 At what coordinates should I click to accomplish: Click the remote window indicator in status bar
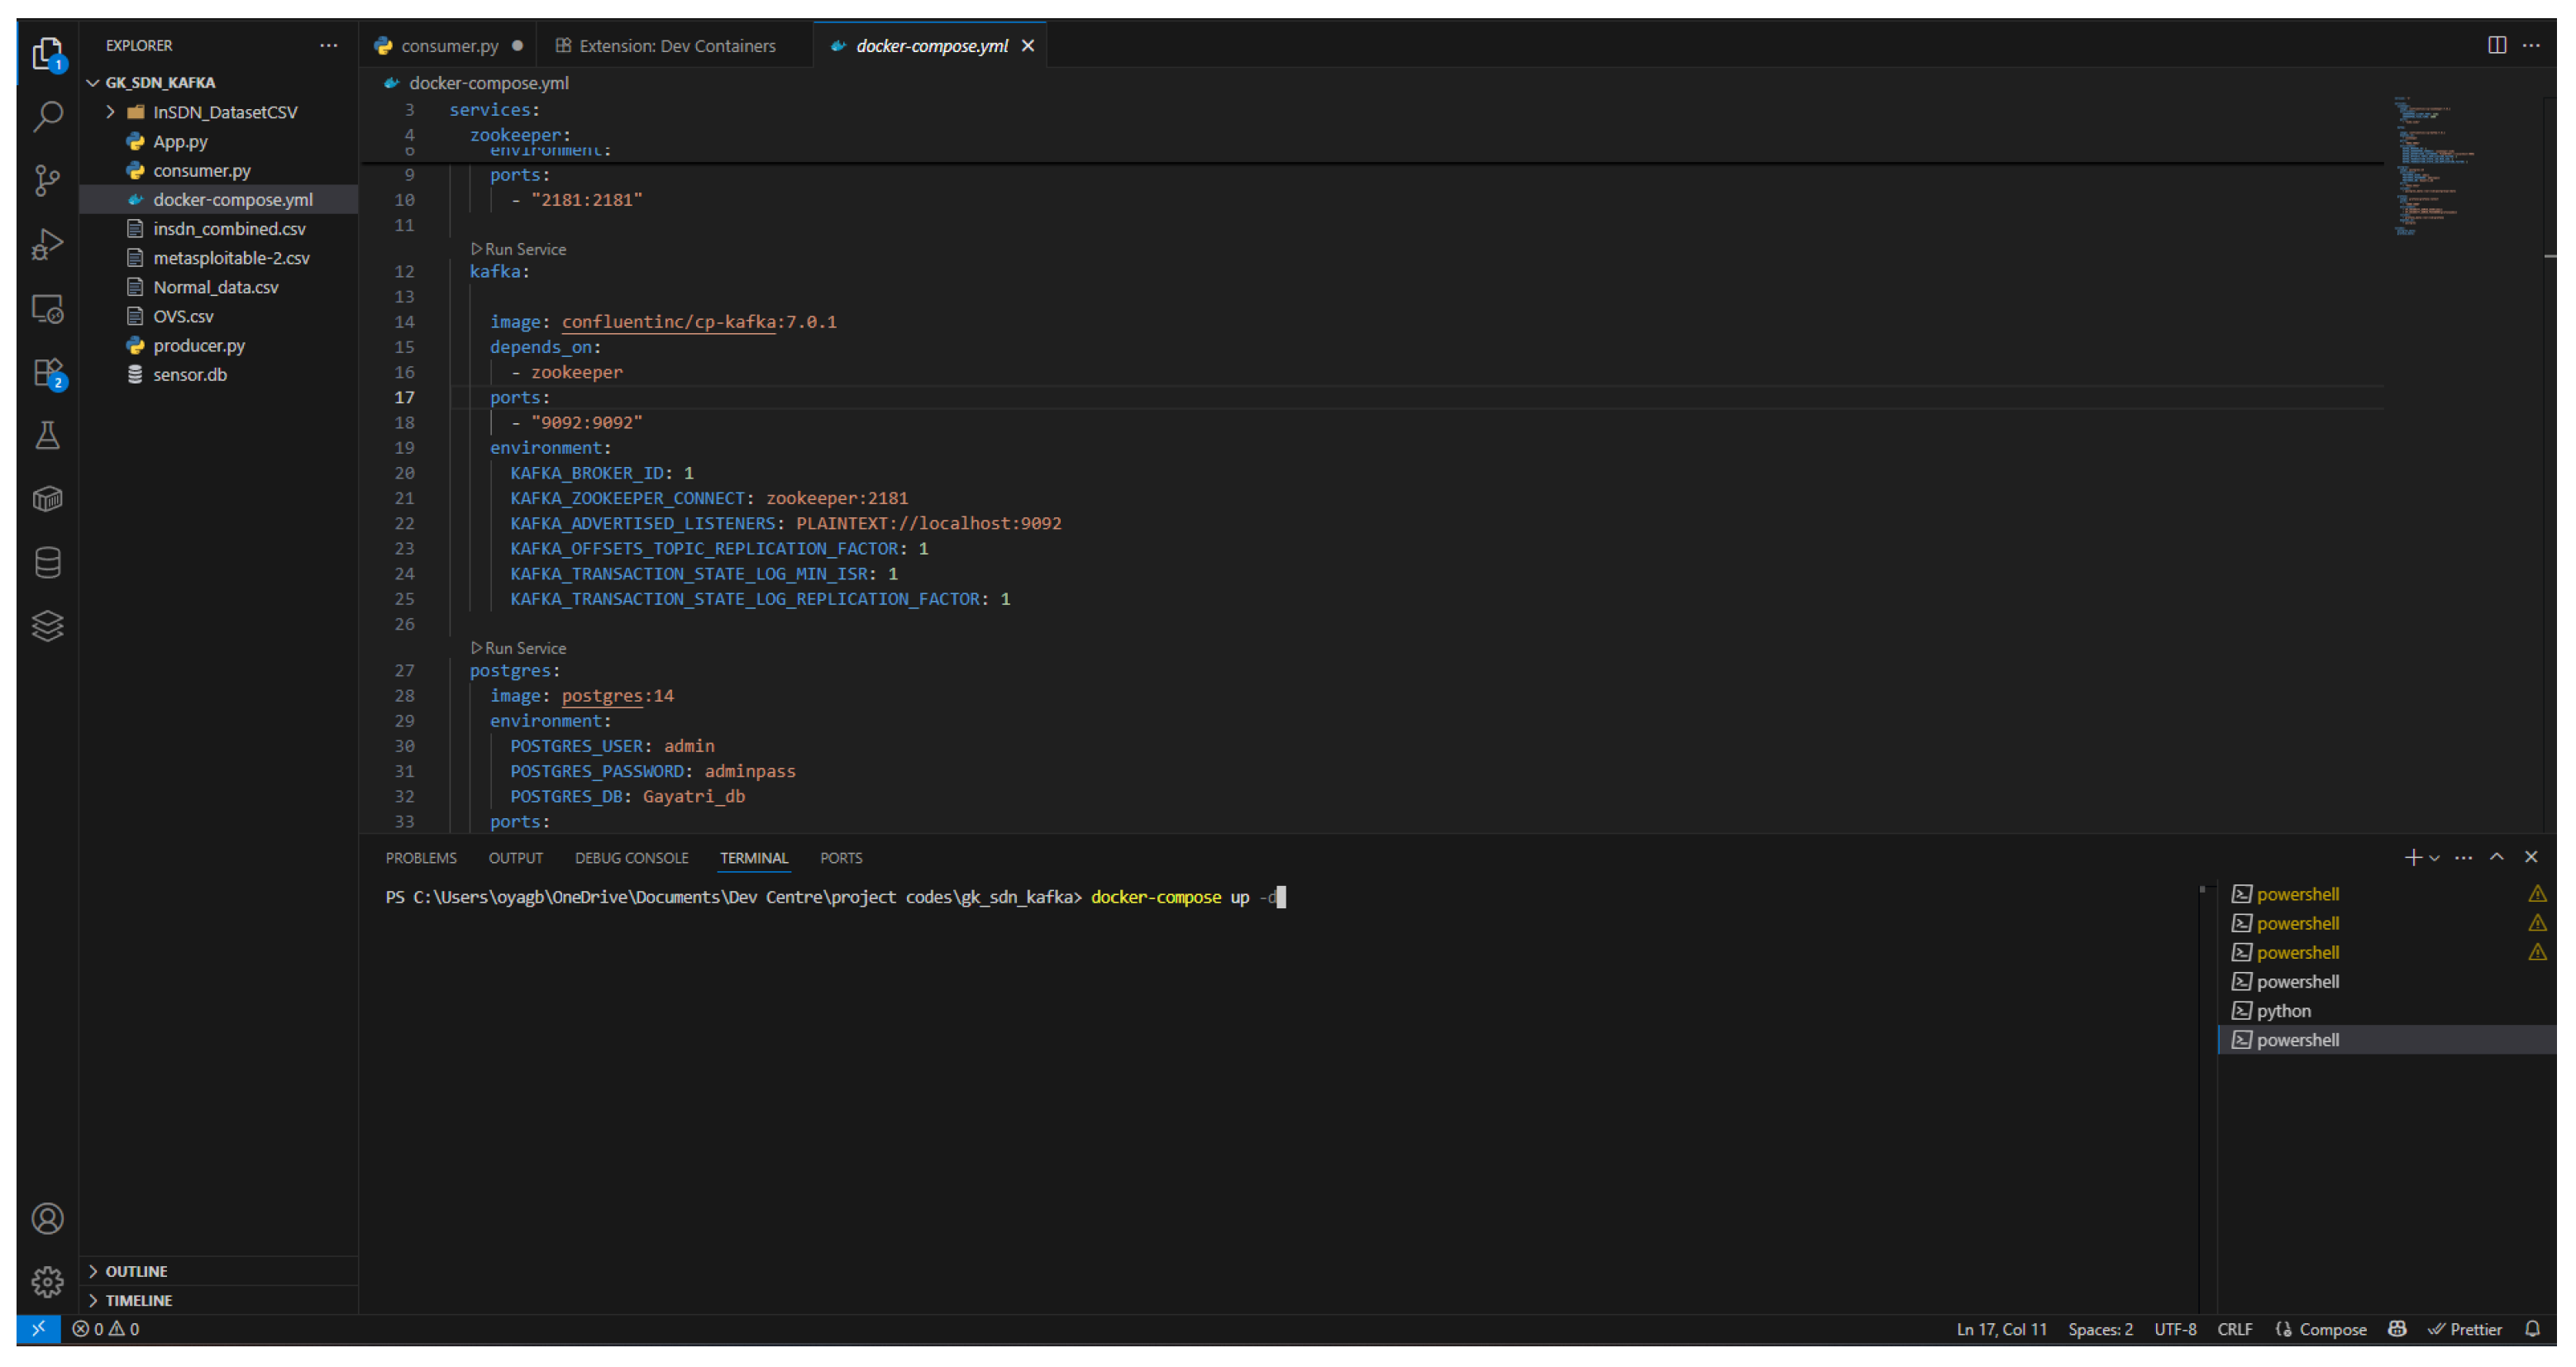pos(39,1329)
